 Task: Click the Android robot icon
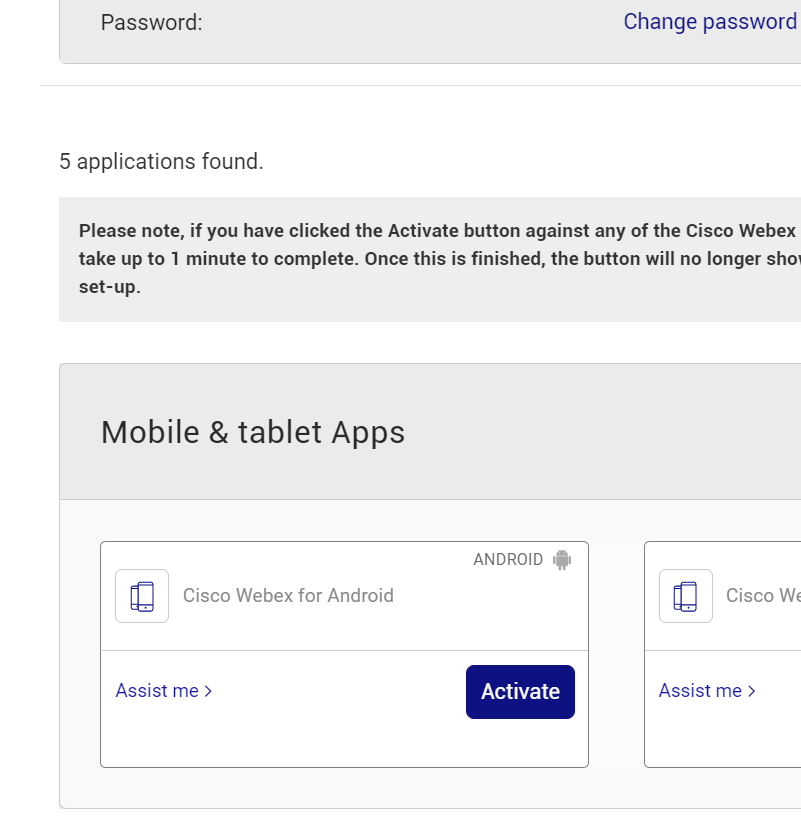pos(562,560)
